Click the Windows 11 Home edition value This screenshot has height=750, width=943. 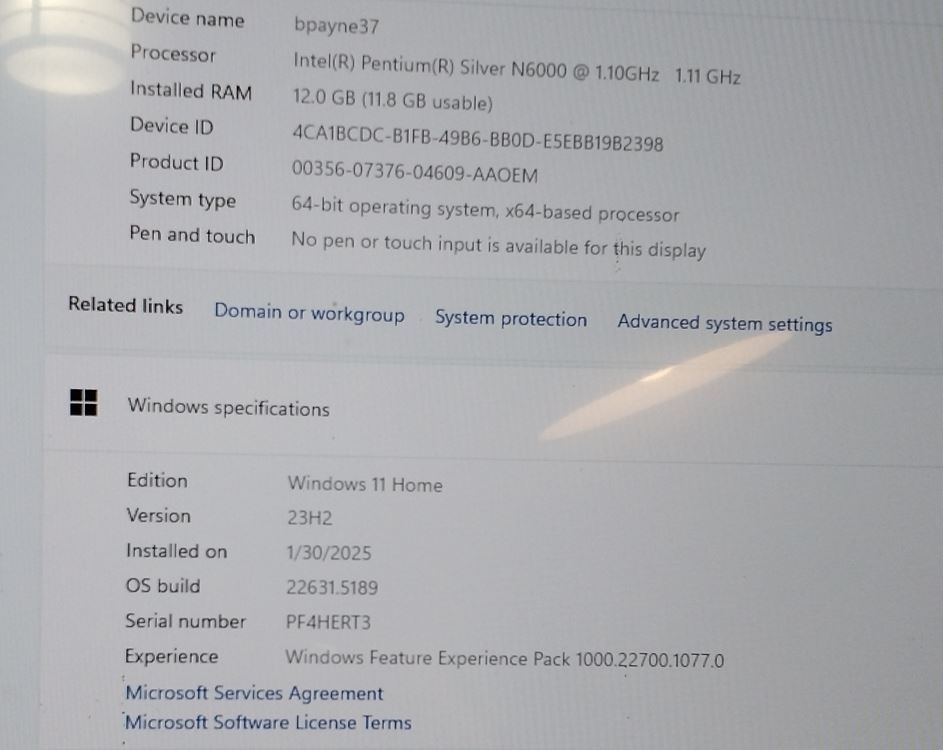364,484
